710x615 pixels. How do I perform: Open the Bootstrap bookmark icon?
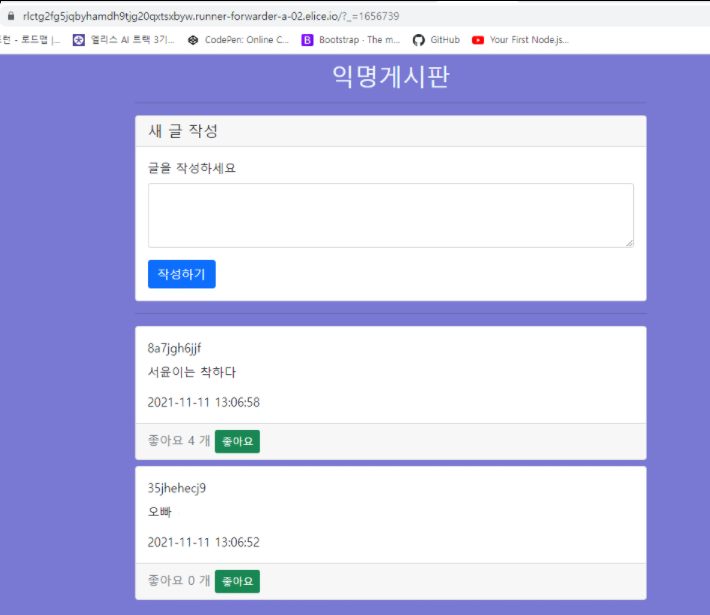(x=307, y=40)
